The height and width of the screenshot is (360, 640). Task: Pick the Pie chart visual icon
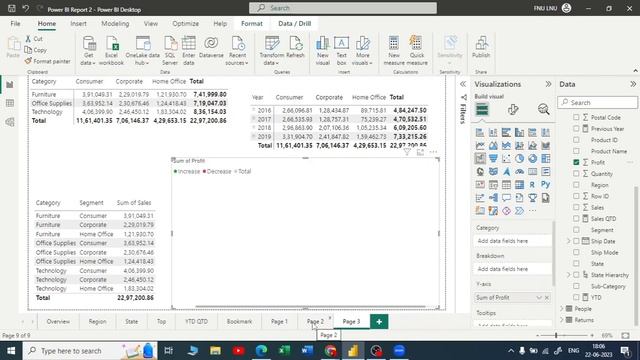point(519,159)
